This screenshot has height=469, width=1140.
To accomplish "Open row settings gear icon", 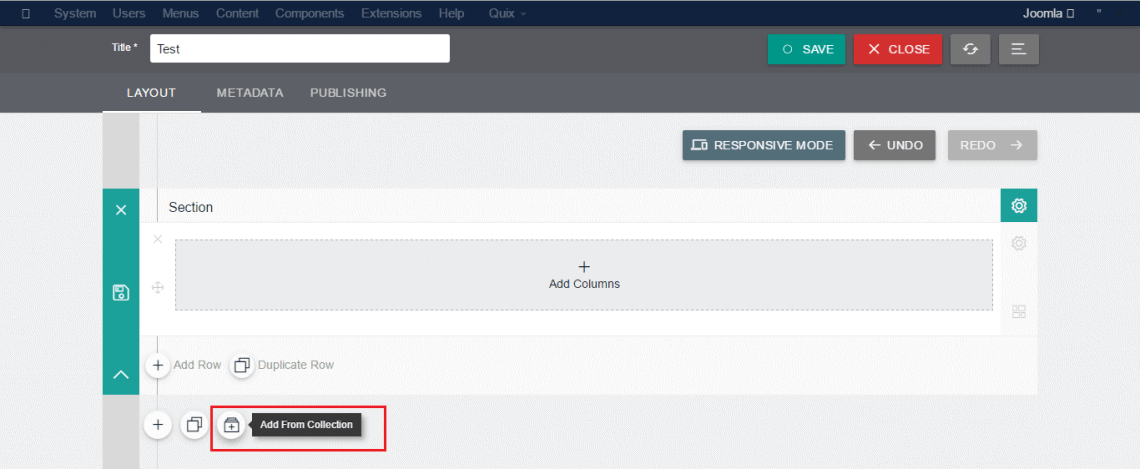I will pyautogui.click(x=1019, y=243).
